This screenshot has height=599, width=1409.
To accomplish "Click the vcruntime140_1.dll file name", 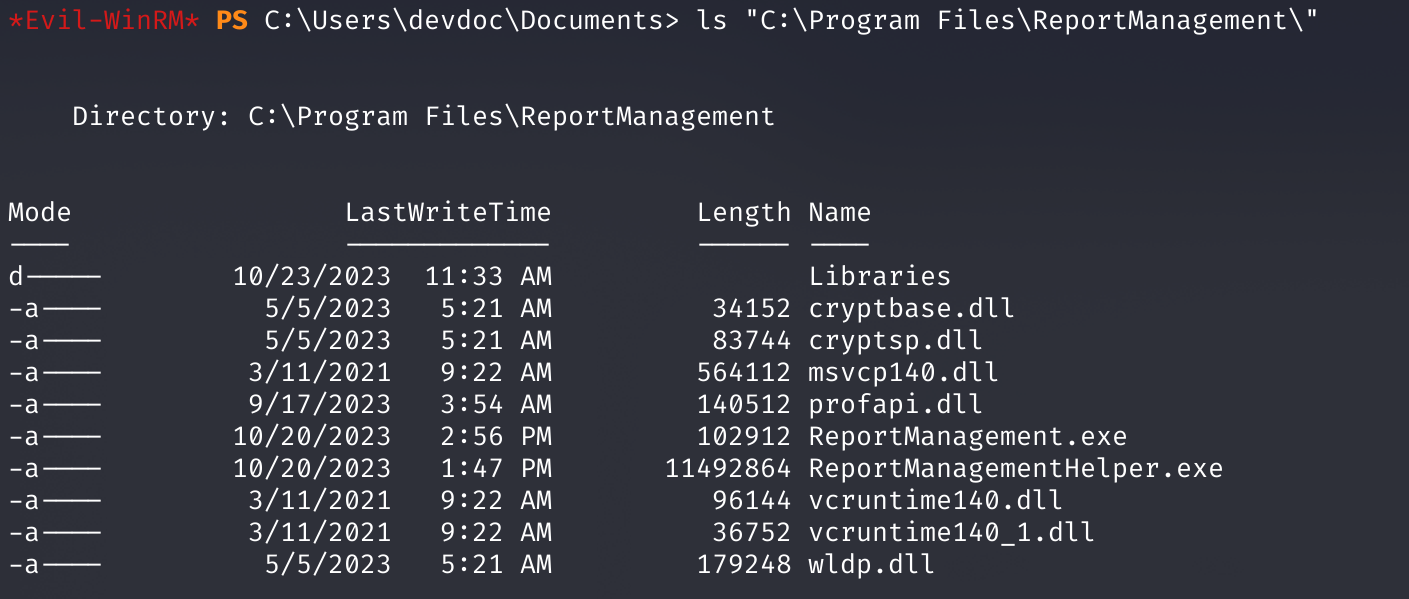I will (x=951, y=532).
